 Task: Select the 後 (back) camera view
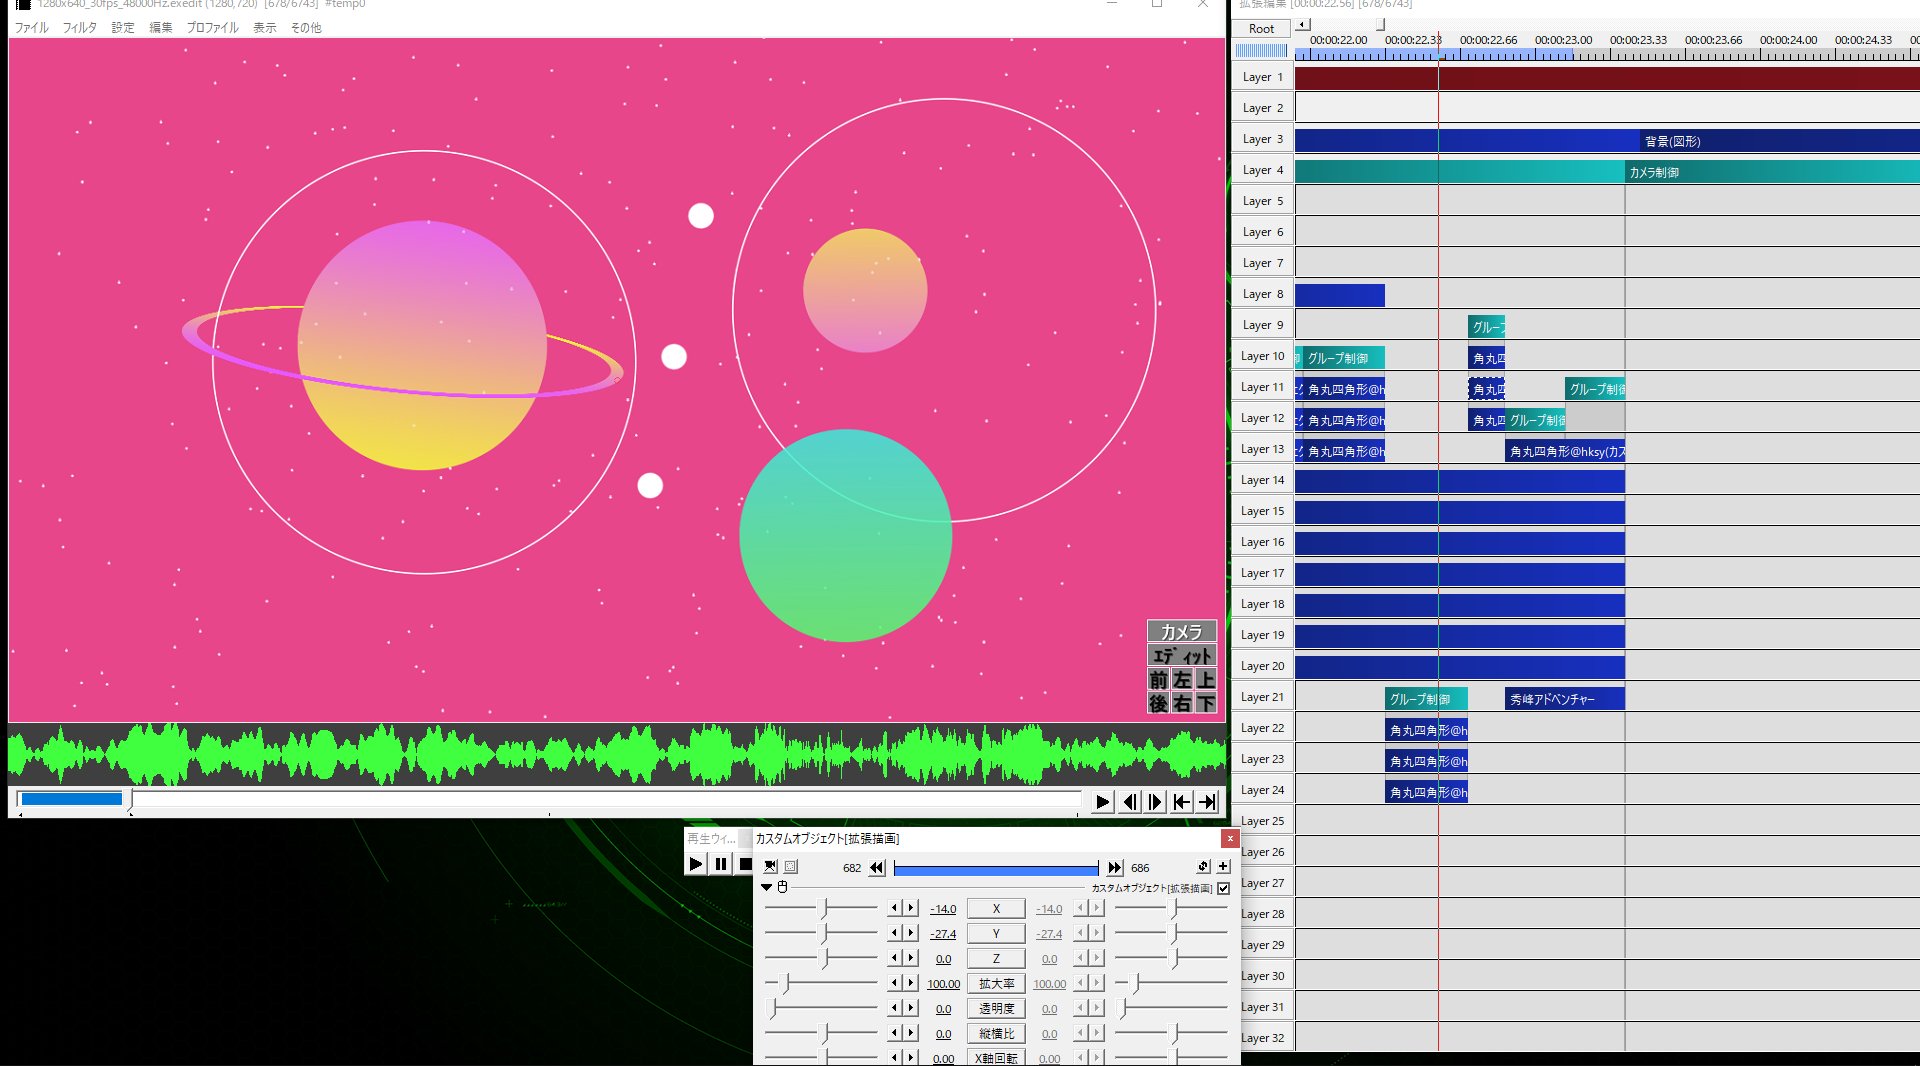point(1158,704)
